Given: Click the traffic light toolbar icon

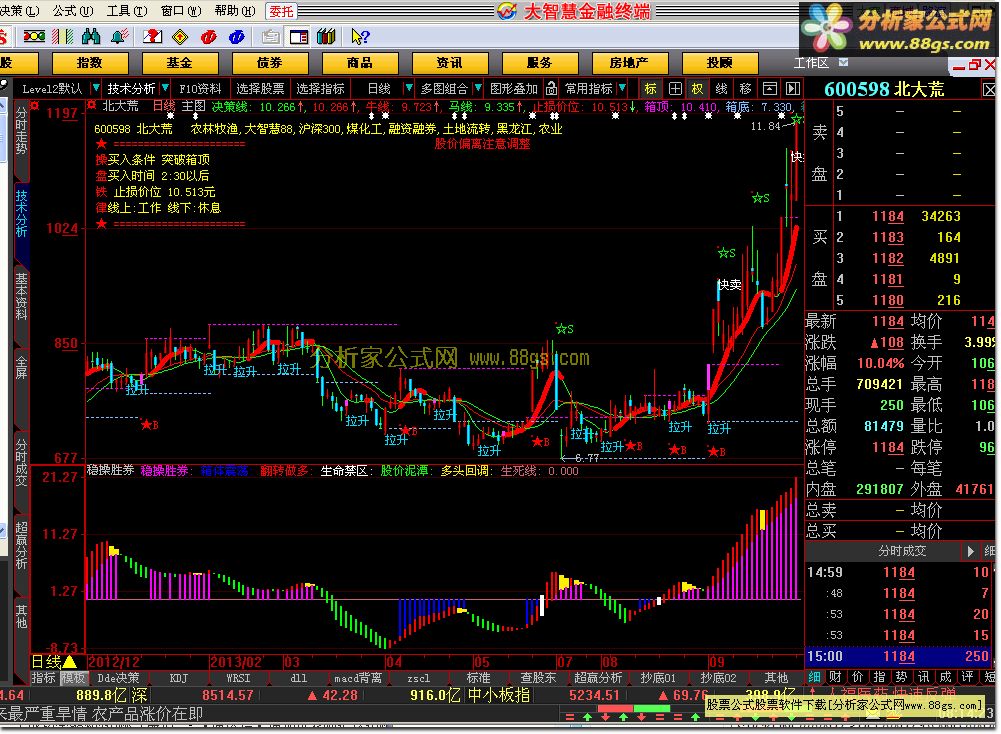Looking at the screenshot, I should click(34, 36).
